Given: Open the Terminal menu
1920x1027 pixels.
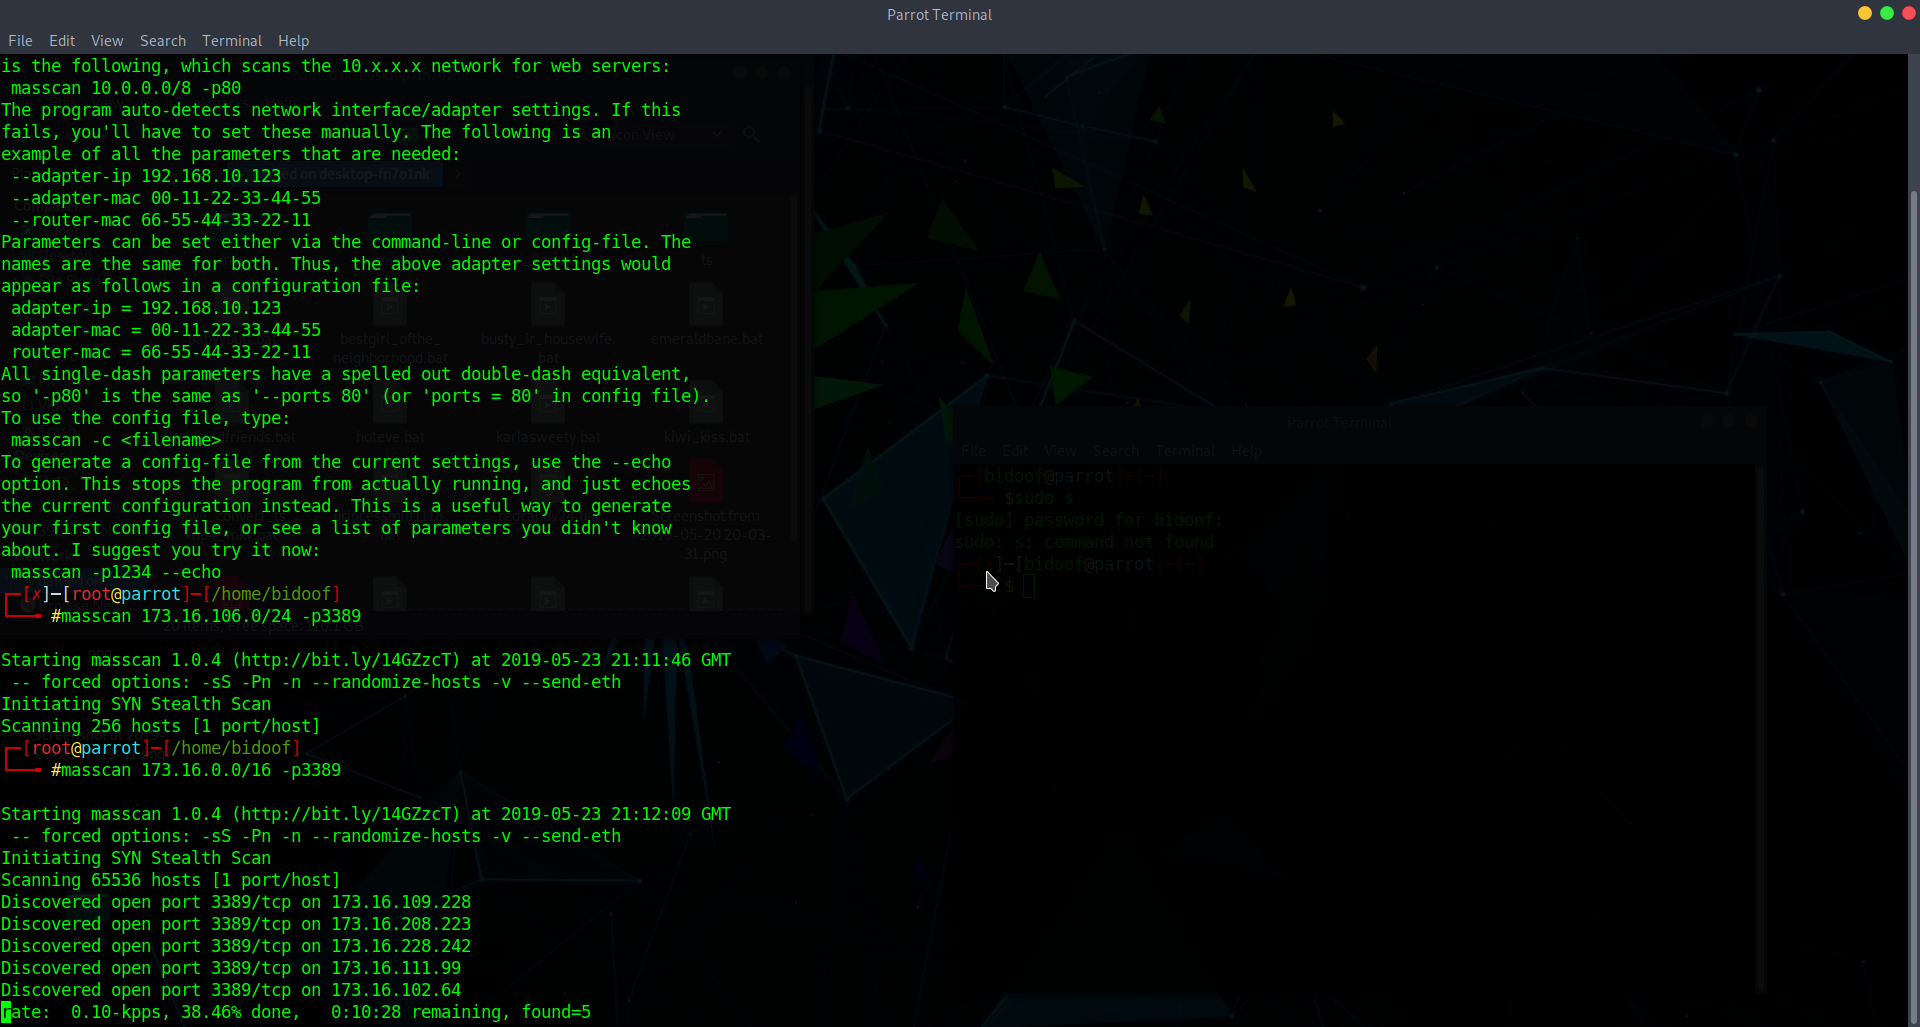Looking at the screenshot, I should click(x=232, y=41).
